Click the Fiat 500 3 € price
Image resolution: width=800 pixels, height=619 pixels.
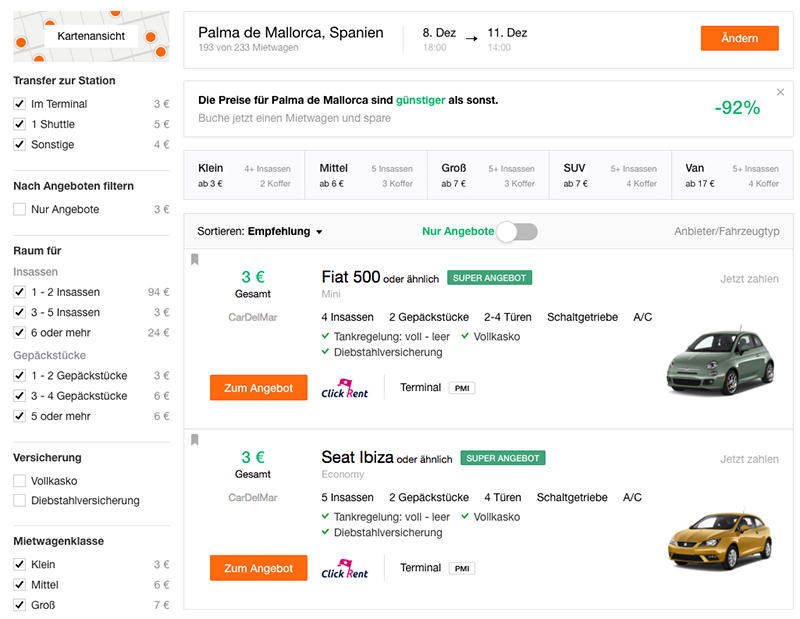pos(253,277)
